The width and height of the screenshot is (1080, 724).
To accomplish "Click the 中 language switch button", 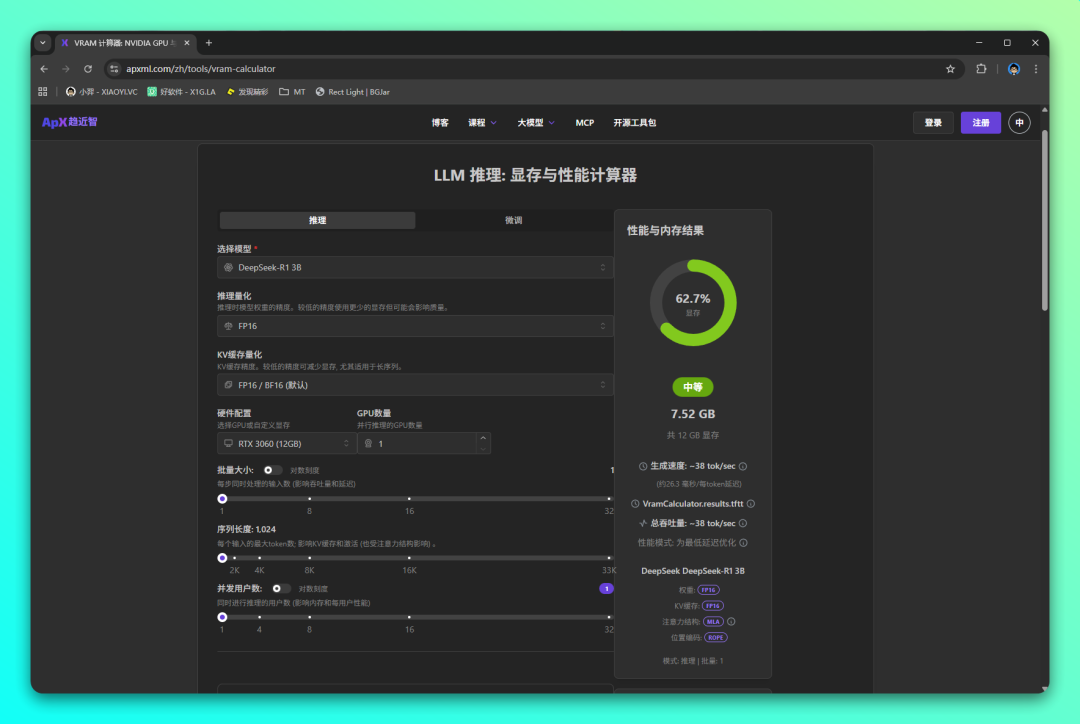I will click(1019, 122).
